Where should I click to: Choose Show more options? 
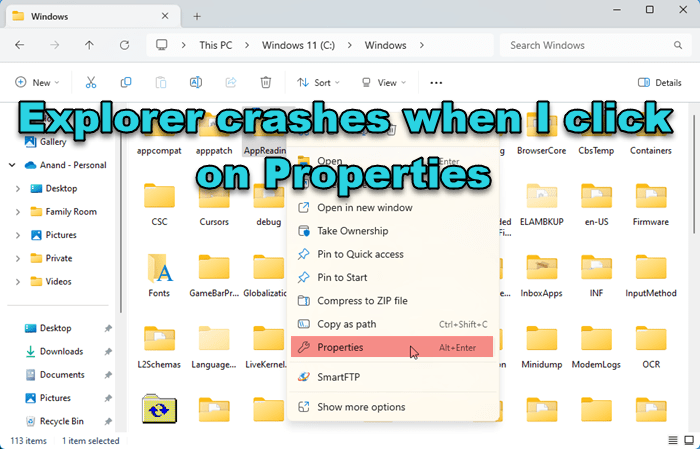click(392, 407)
